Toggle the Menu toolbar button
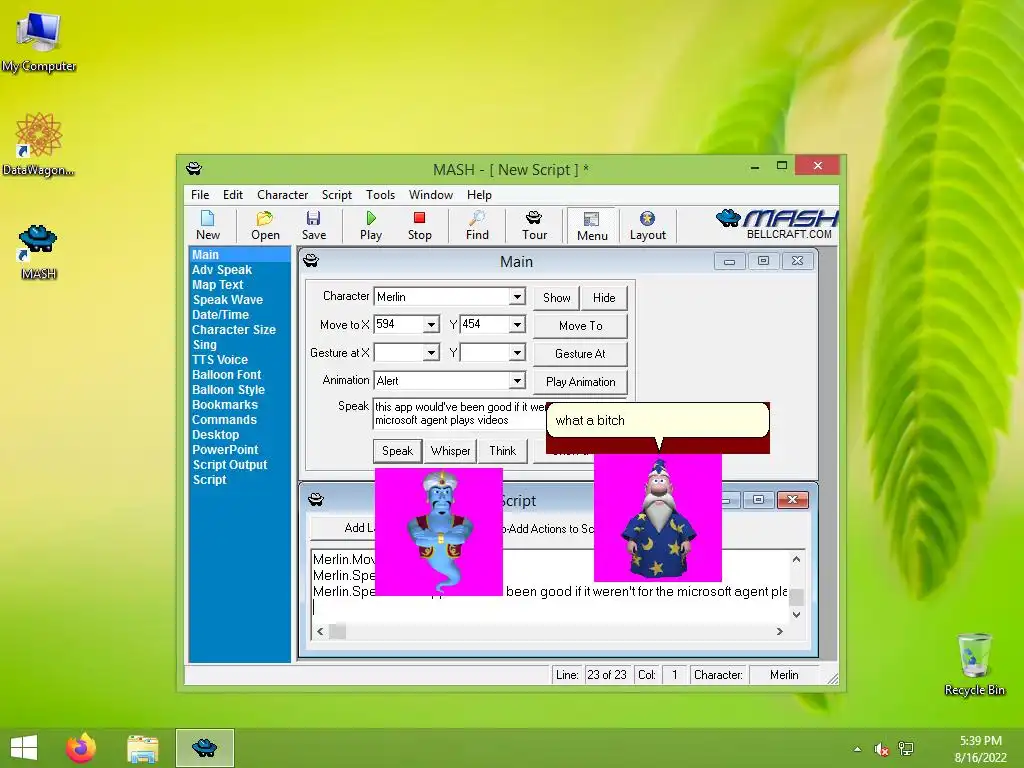Screen dimensions: 1024x768 592,226
